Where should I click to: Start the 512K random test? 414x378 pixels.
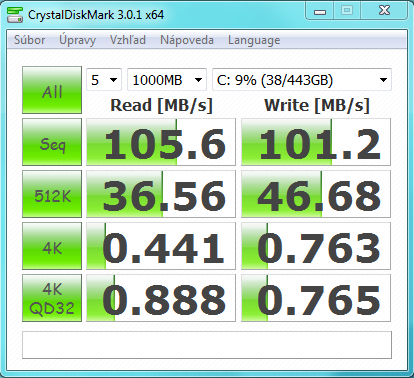(52, 194)
